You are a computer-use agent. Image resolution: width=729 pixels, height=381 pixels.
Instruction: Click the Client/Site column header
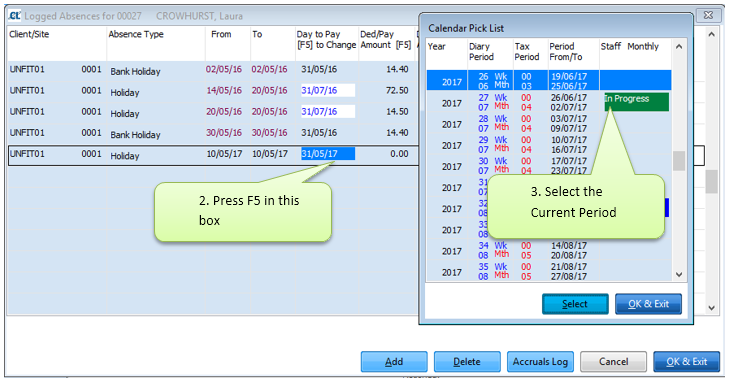[x=29, y=34]
